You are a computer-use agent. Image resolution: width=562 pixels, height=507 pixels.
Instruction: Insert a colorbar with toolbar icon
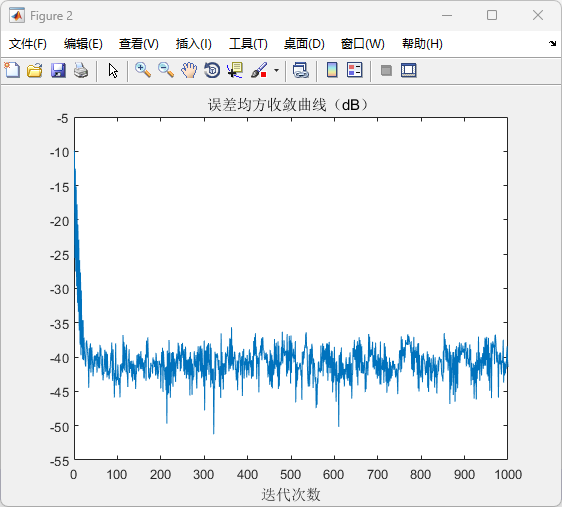click(332, 70)
